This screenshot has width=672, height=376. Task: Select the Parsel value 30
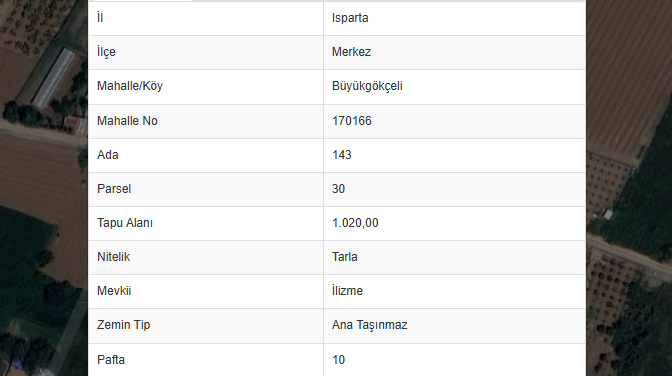(338, 189)
